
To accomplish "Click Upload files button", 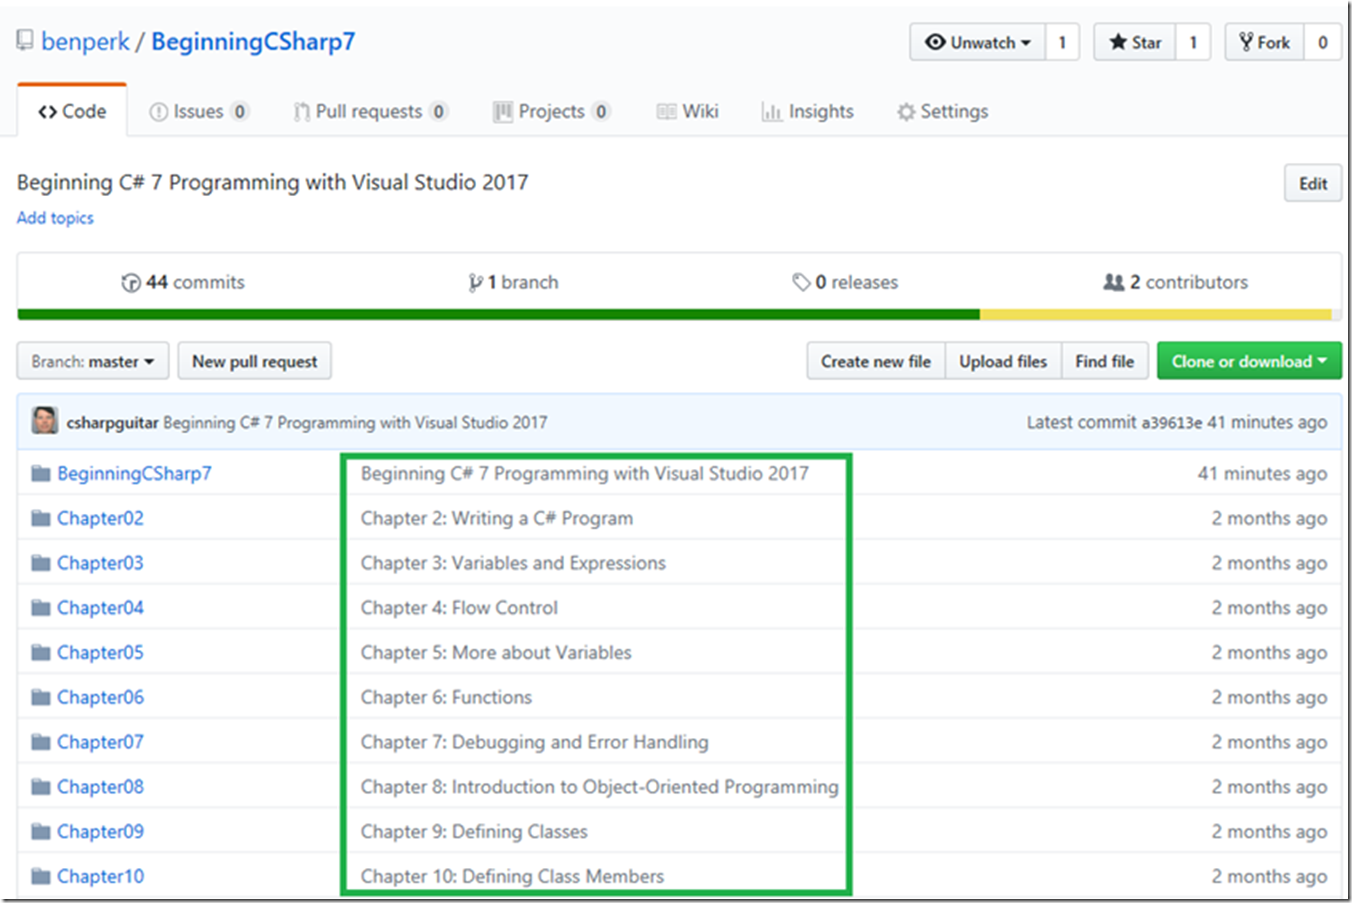I will pyautogui.click(x=1003, y=361).
